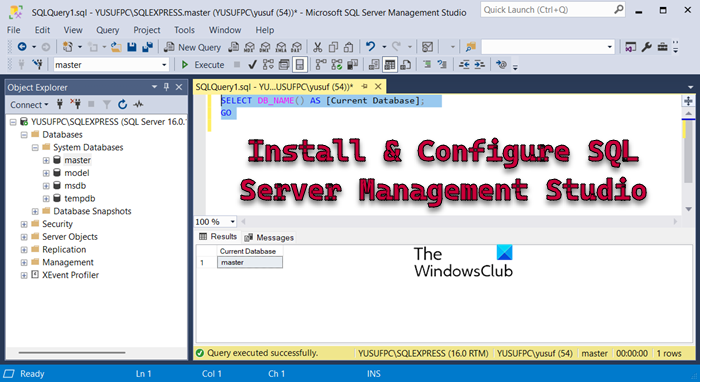Open the Toolbox icon
The image size is (702, 382).
point(663,47)
